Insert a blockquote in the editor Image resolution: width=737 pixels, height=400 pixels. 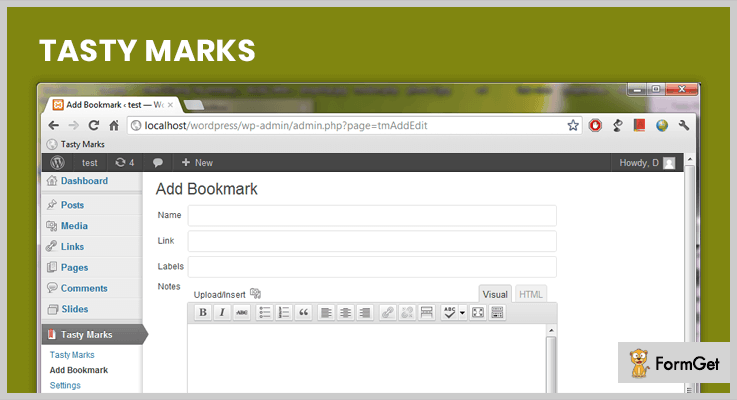tap(304, 313)
